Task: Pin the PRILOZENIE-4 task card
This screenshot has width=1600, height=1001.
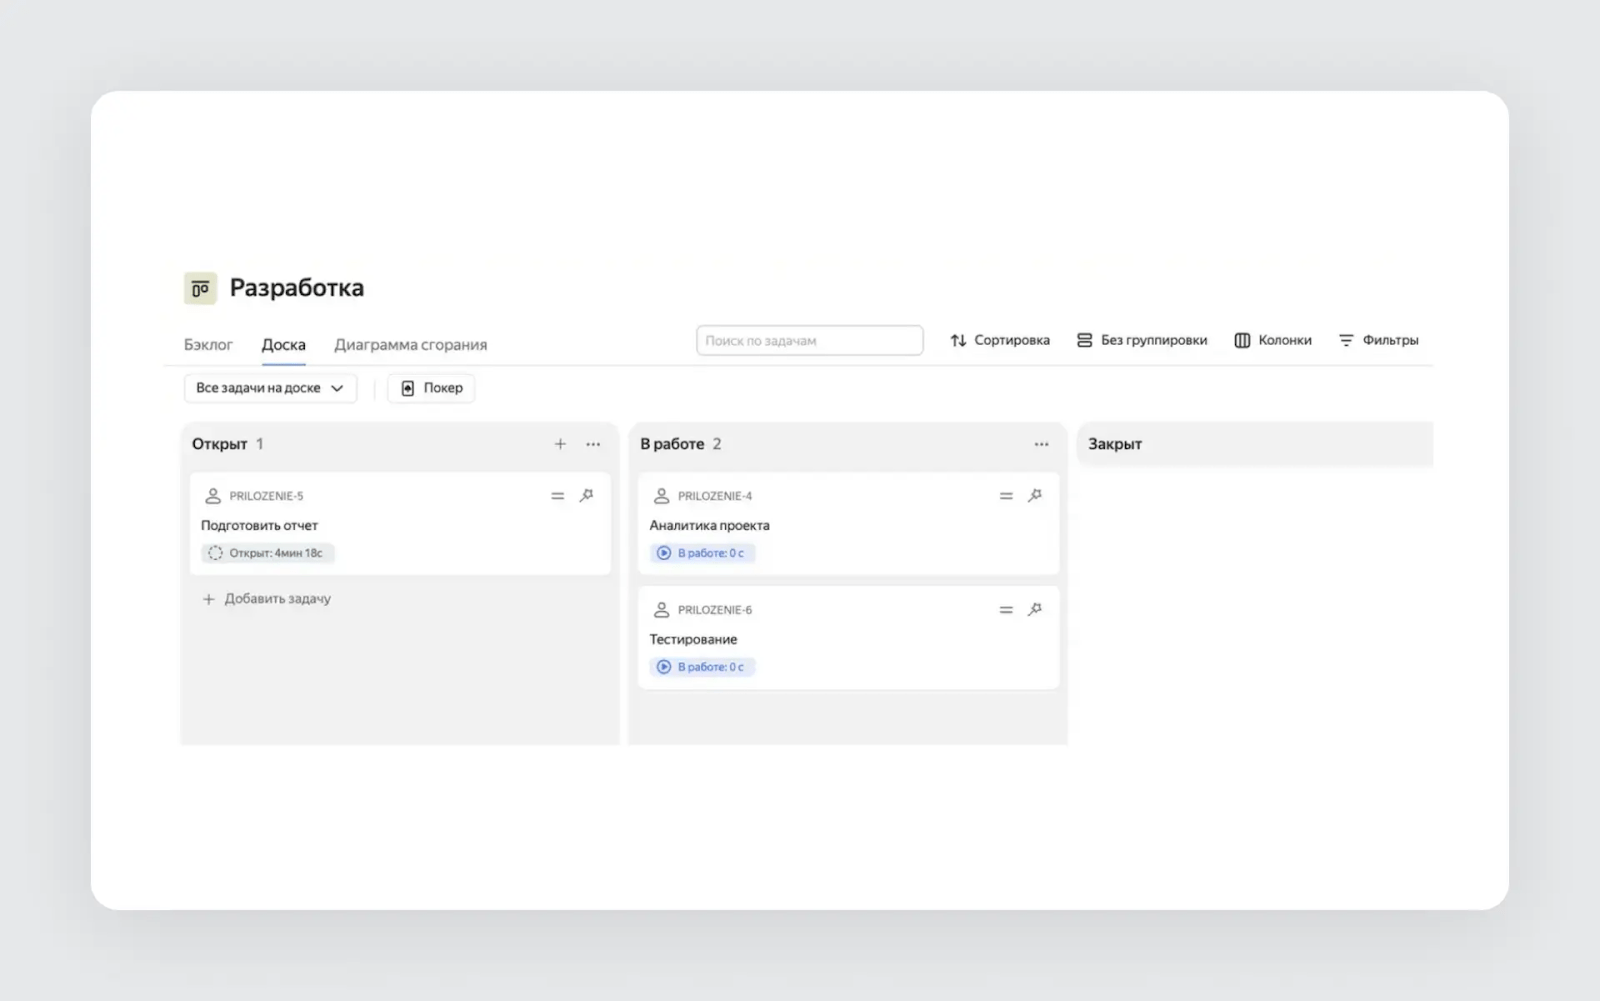Action: click(1035, 495)
